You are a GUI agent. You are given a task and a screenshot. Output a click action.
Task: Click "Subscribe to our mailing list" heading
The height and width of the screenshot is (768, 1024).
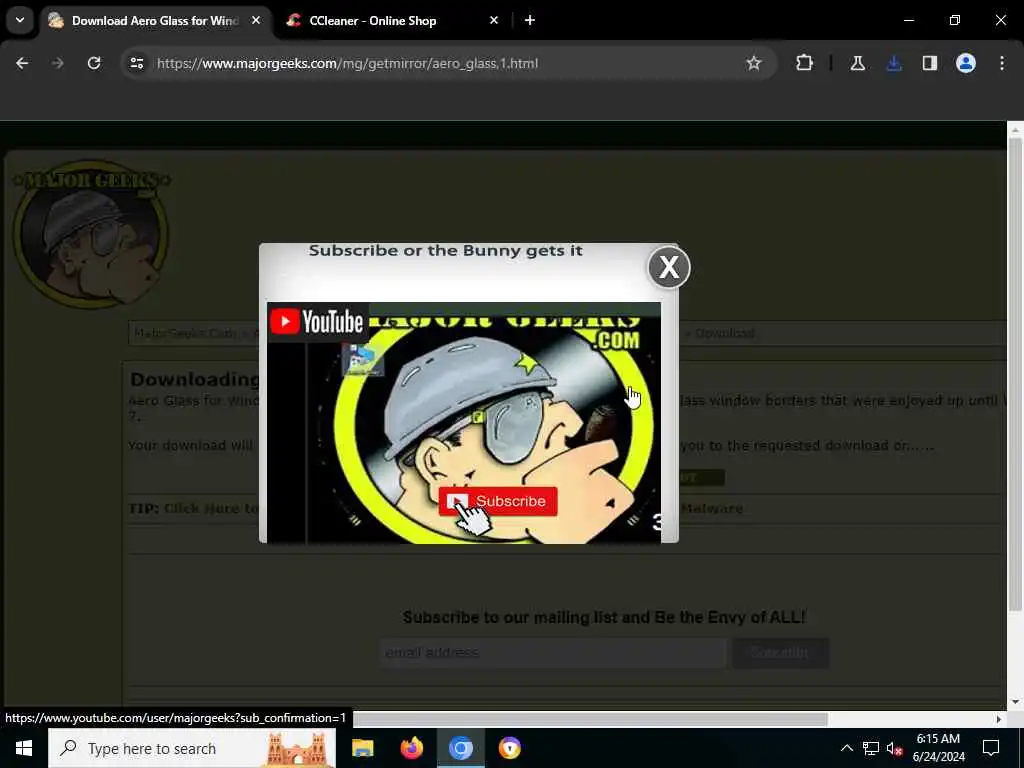pyautogui.click(x=604, y=617)
